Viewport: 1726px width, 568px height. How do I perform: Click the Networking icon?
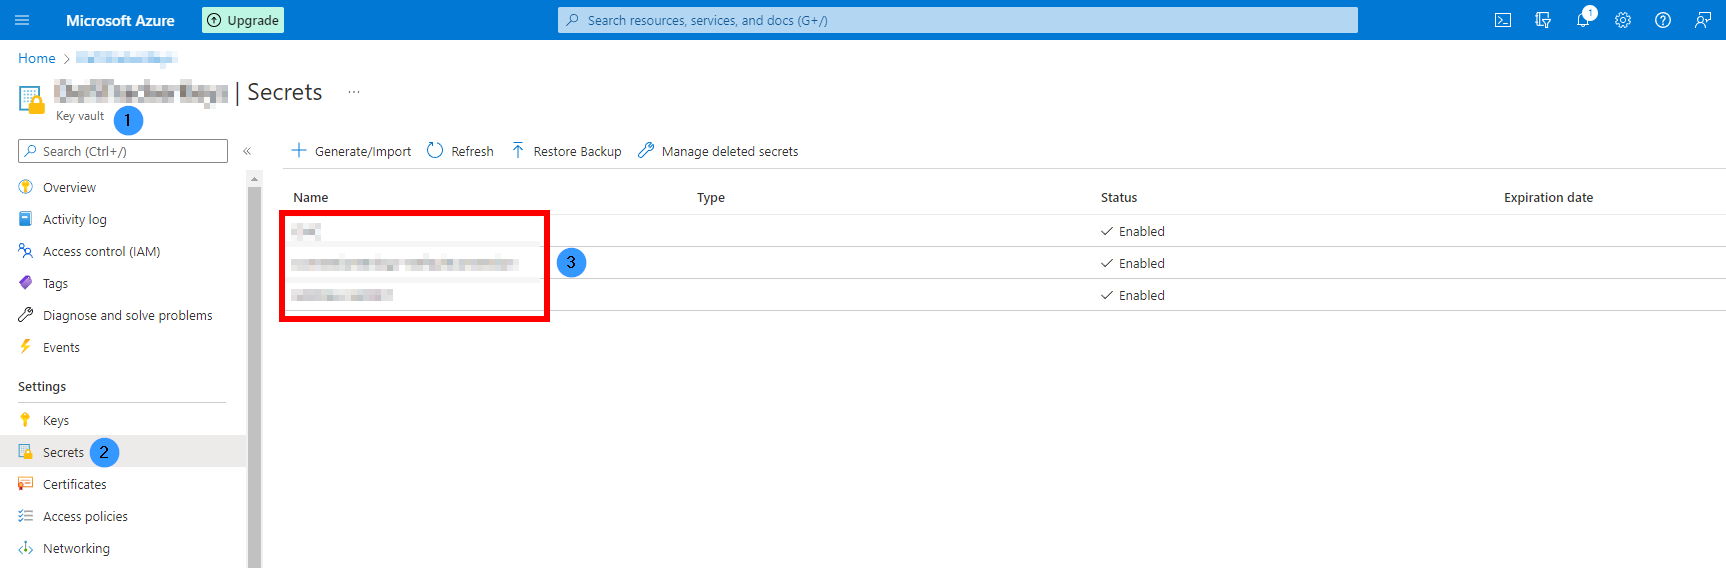click(26, 548)
